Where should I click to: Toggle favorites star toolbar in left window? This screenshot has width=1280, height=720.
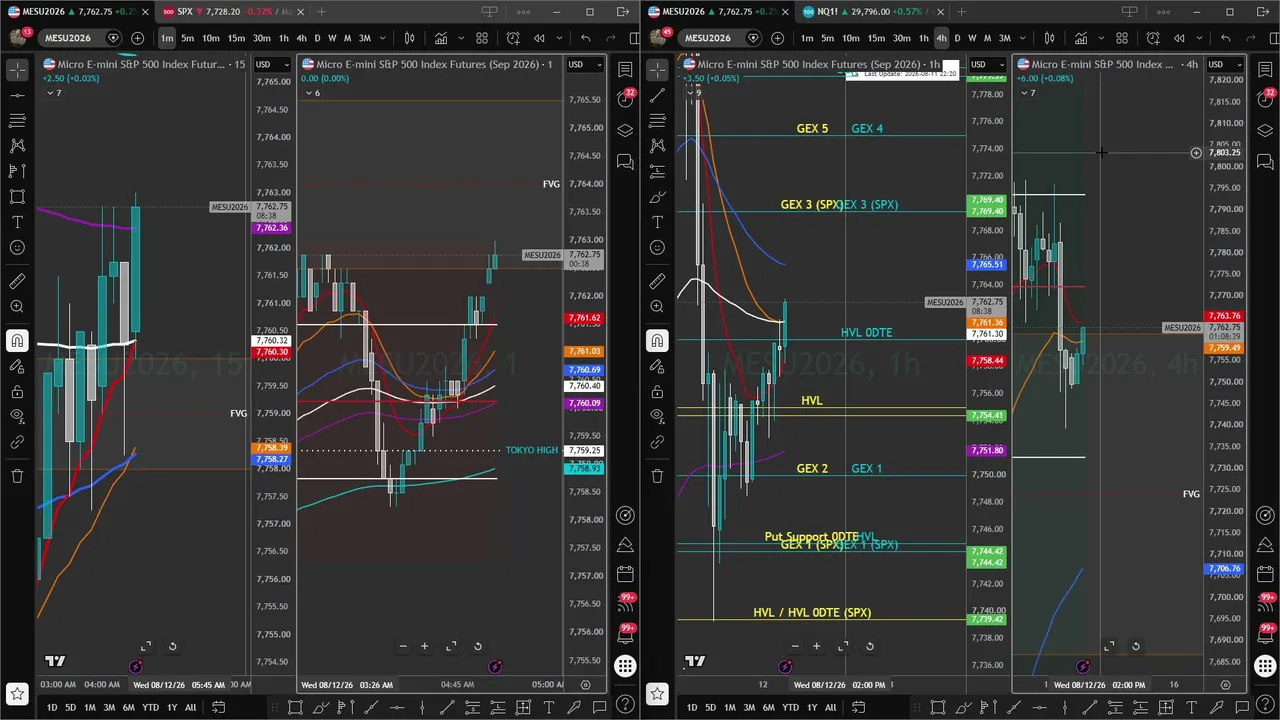(17, 692)
